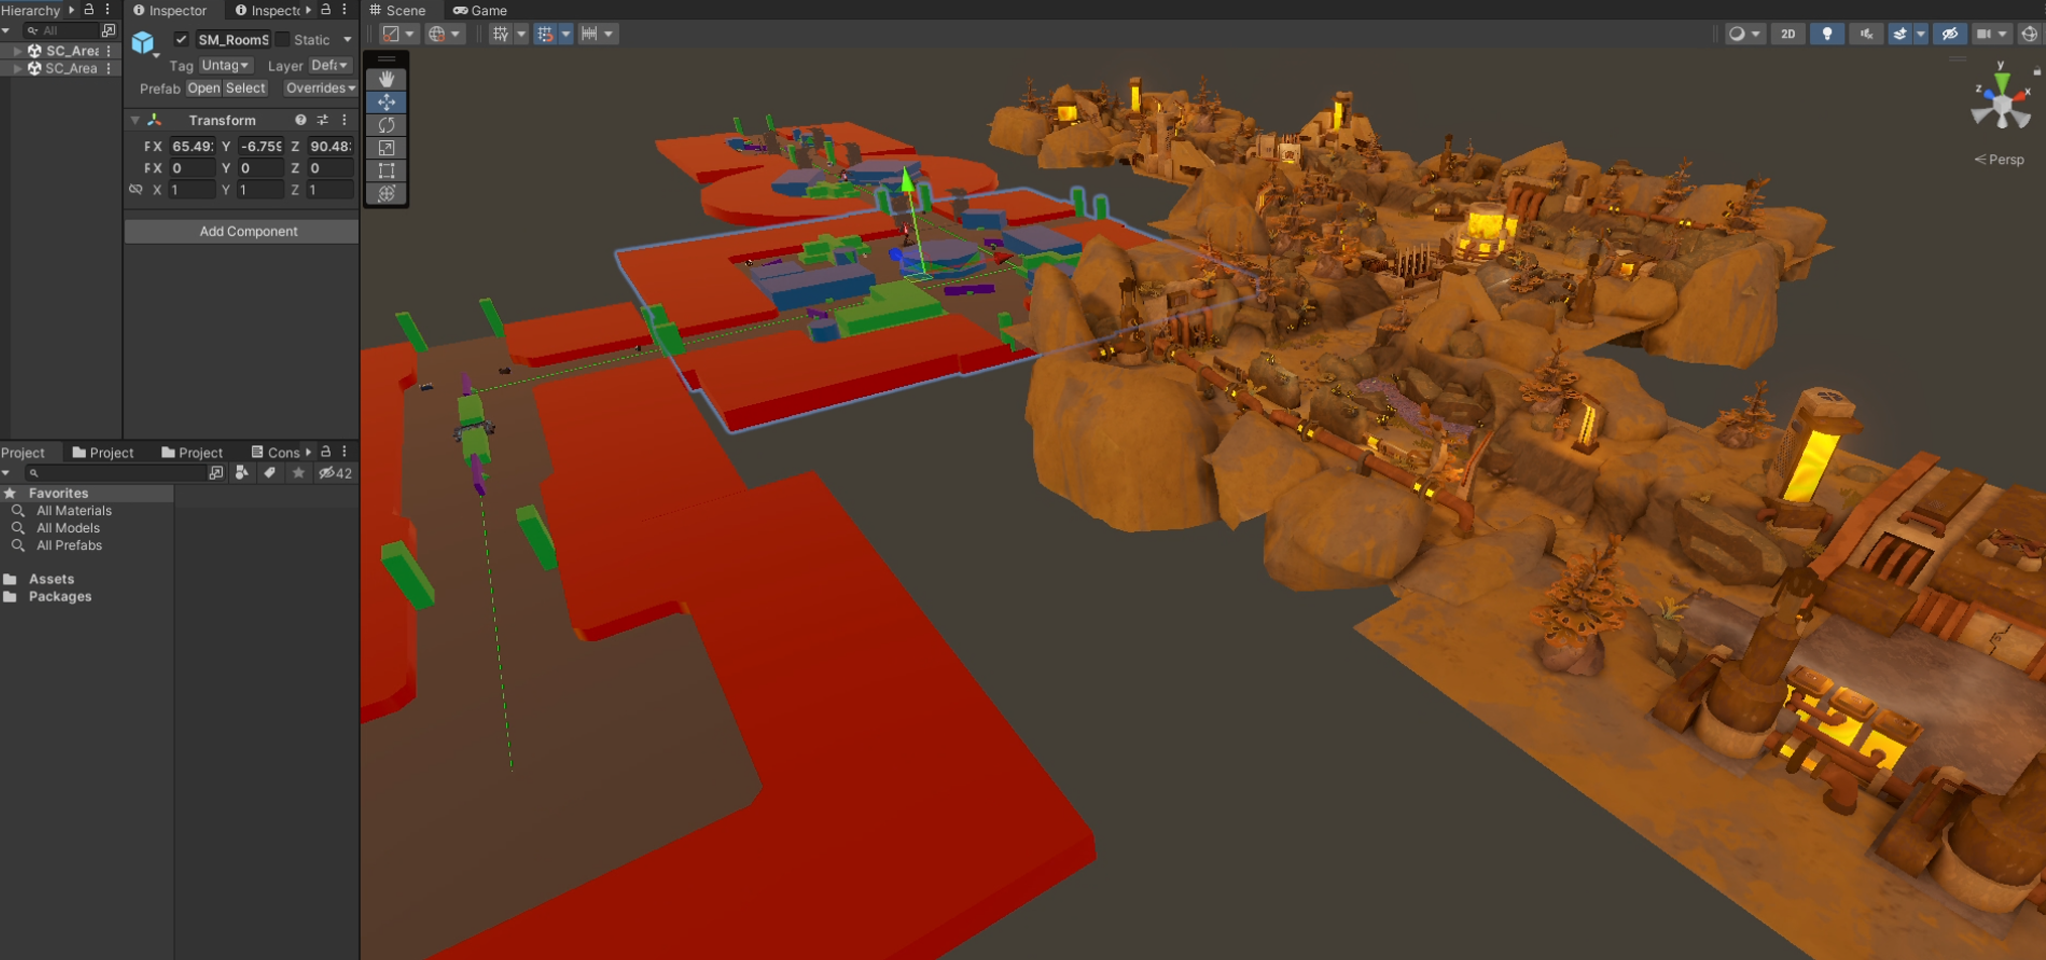The width and height of the screenshot is (2046, 960).
Task: Expand the prefab Overrides dropdown
Action: [320, 88]
